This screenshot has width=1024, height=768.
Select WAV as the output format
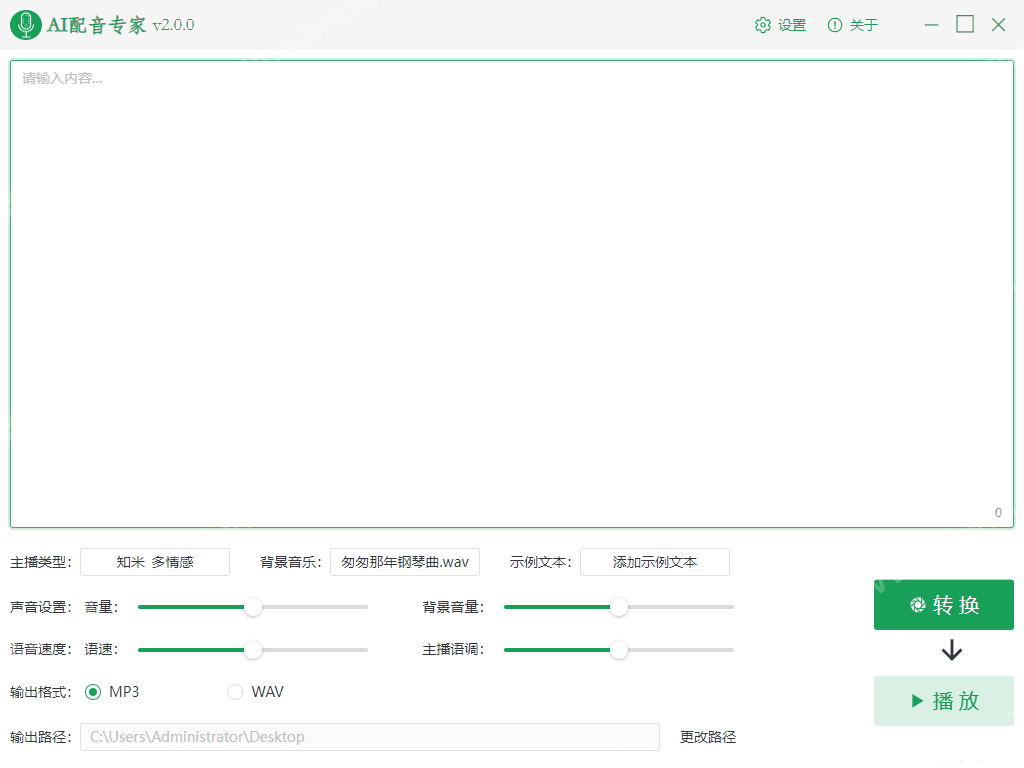tap(235, 691)
